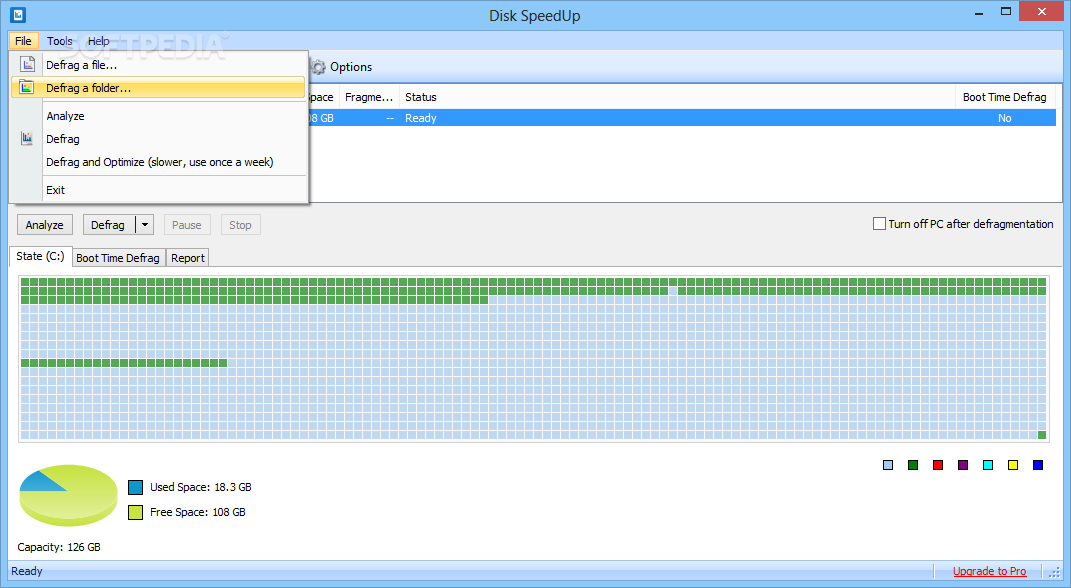The width and height of the screenshot is (1071, 588).
Task: Click the yellow legend color swatch
Action: (x=1013, y=465)
